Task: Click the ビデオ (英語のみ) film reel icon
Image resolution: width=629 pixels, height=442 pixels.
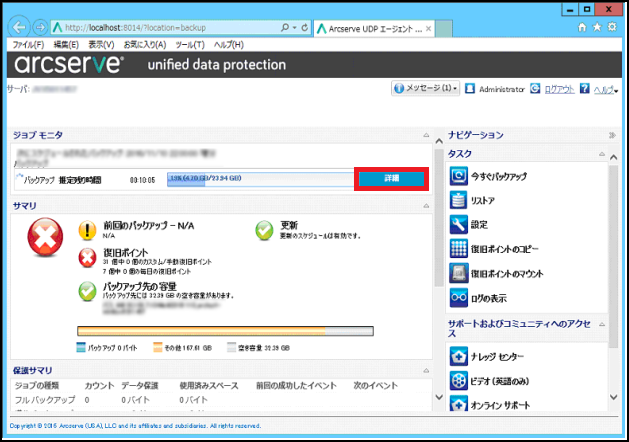Action: [459, 381]
